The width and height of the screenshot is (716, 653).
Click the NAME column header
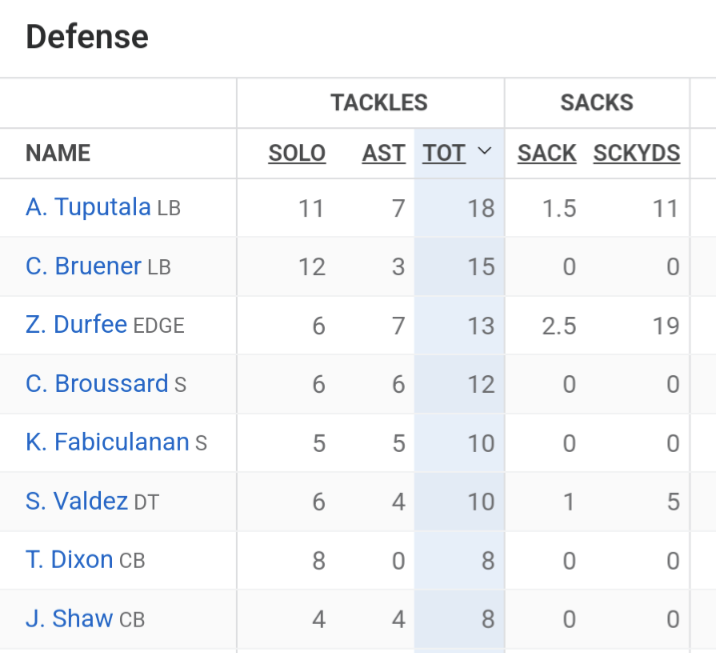click(x=58, y=153)
